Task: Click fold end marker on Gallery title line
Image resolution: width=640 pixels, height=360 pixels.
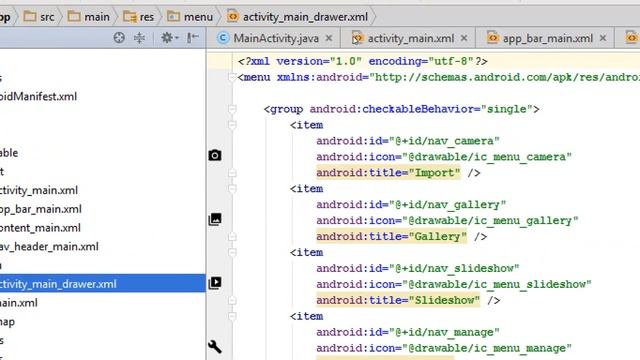Action: [x=232, y=237]
